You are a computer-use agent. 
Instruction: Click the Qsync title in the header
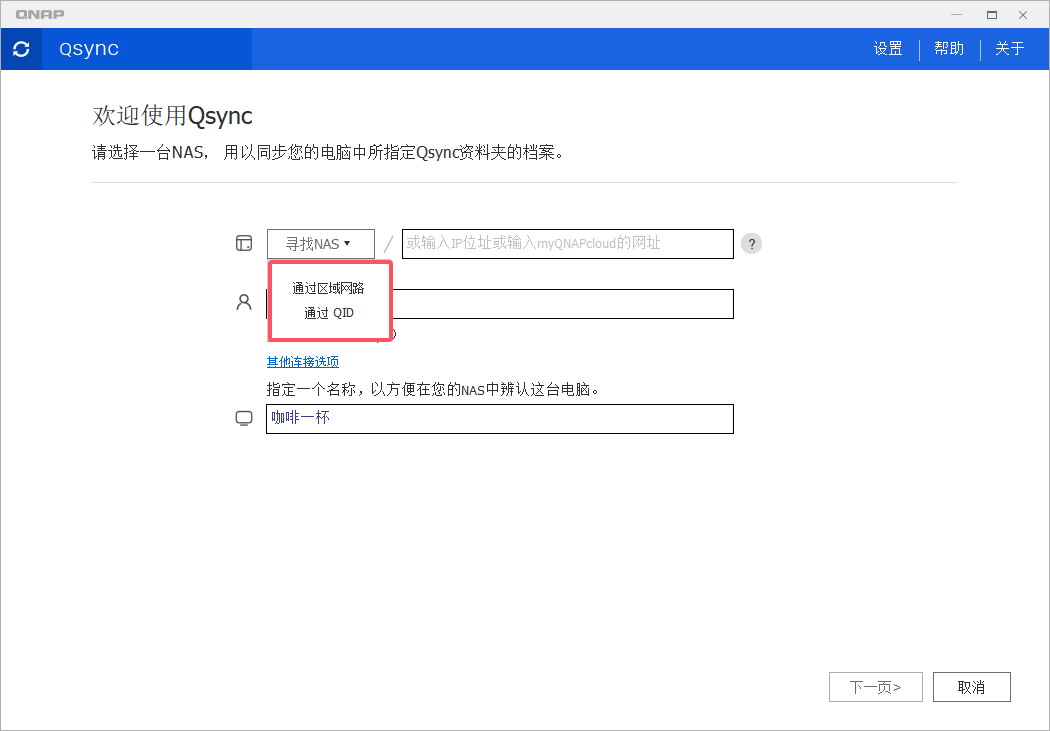point(89,49)
